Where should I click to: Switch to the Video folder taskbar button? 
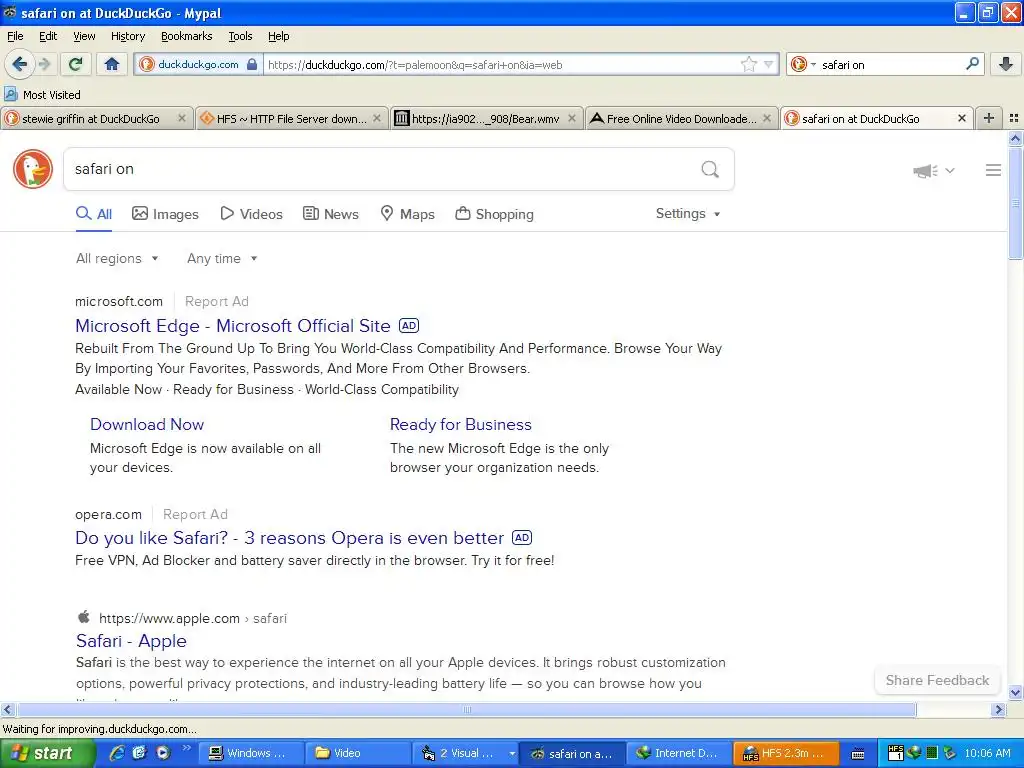pyautogui.click(x=358, y=753)
